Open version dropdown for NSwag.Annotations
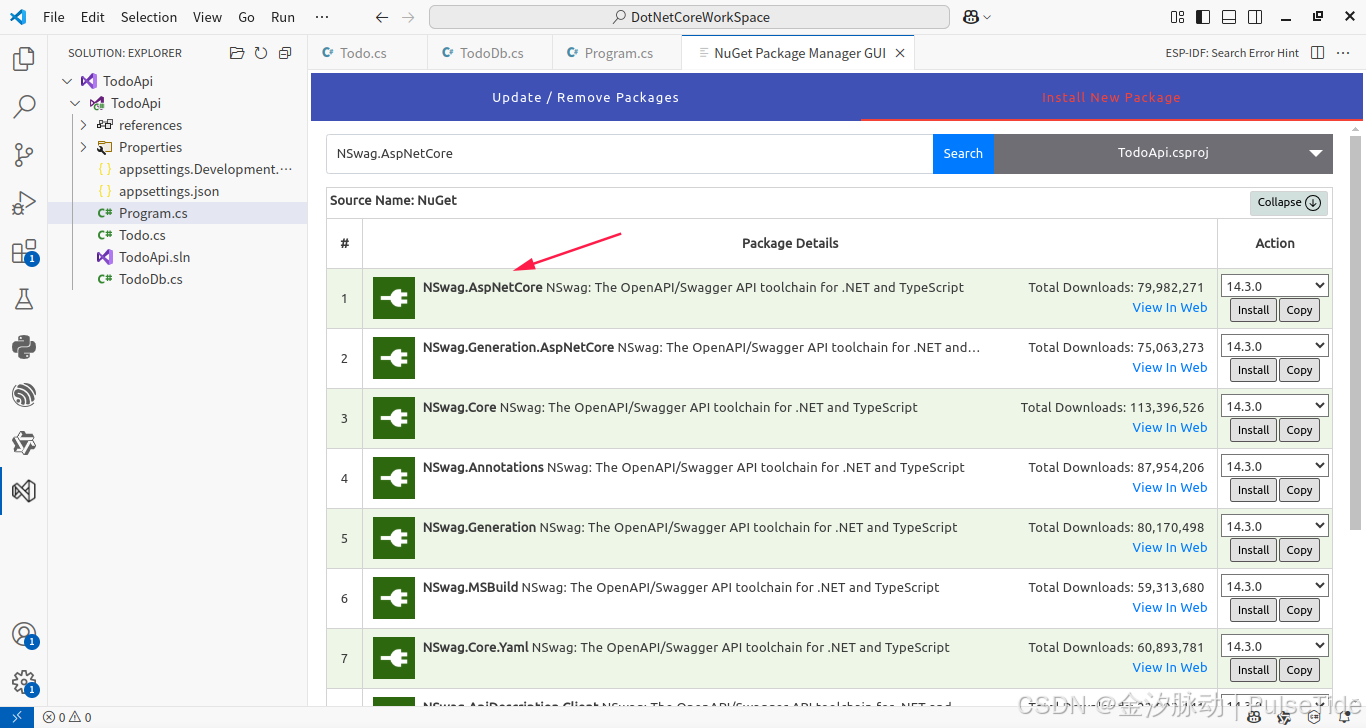Image resolution: width=1366 pixels, height=728 pixels. [1275, 466]
